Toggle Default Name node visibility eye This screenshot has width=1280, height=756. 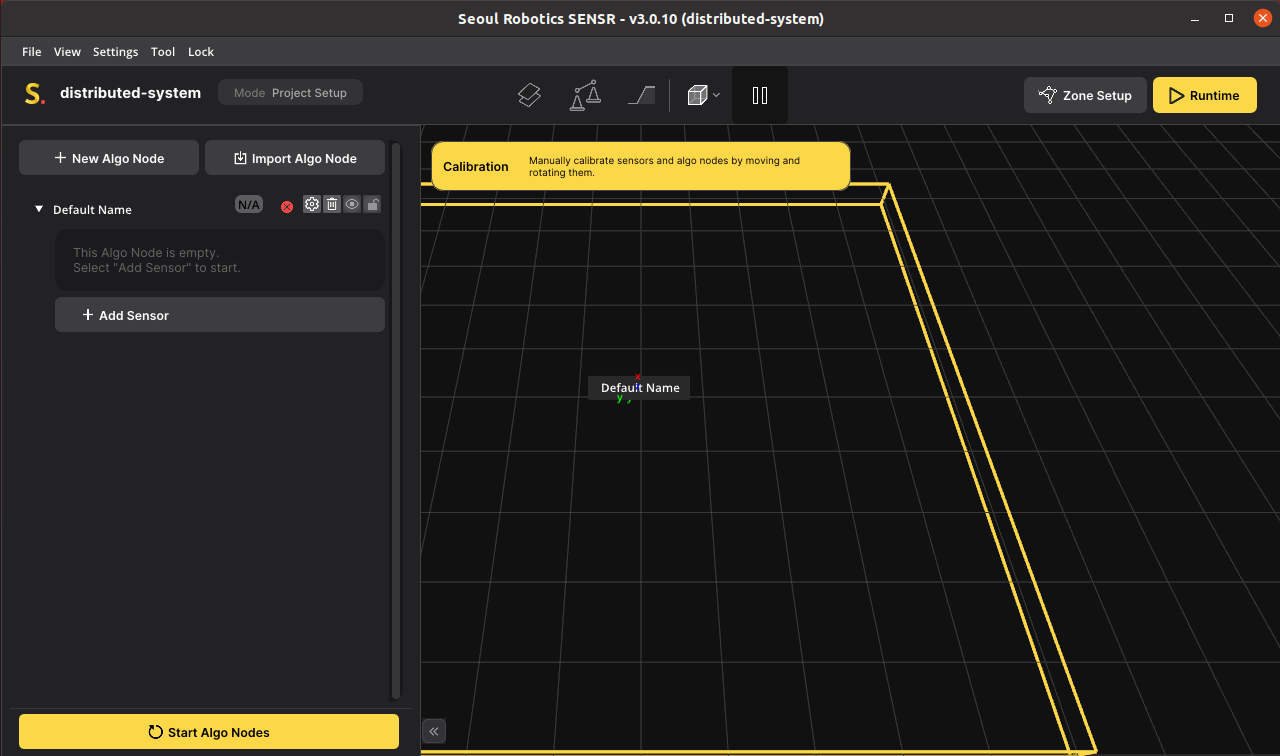click(352, 204)
